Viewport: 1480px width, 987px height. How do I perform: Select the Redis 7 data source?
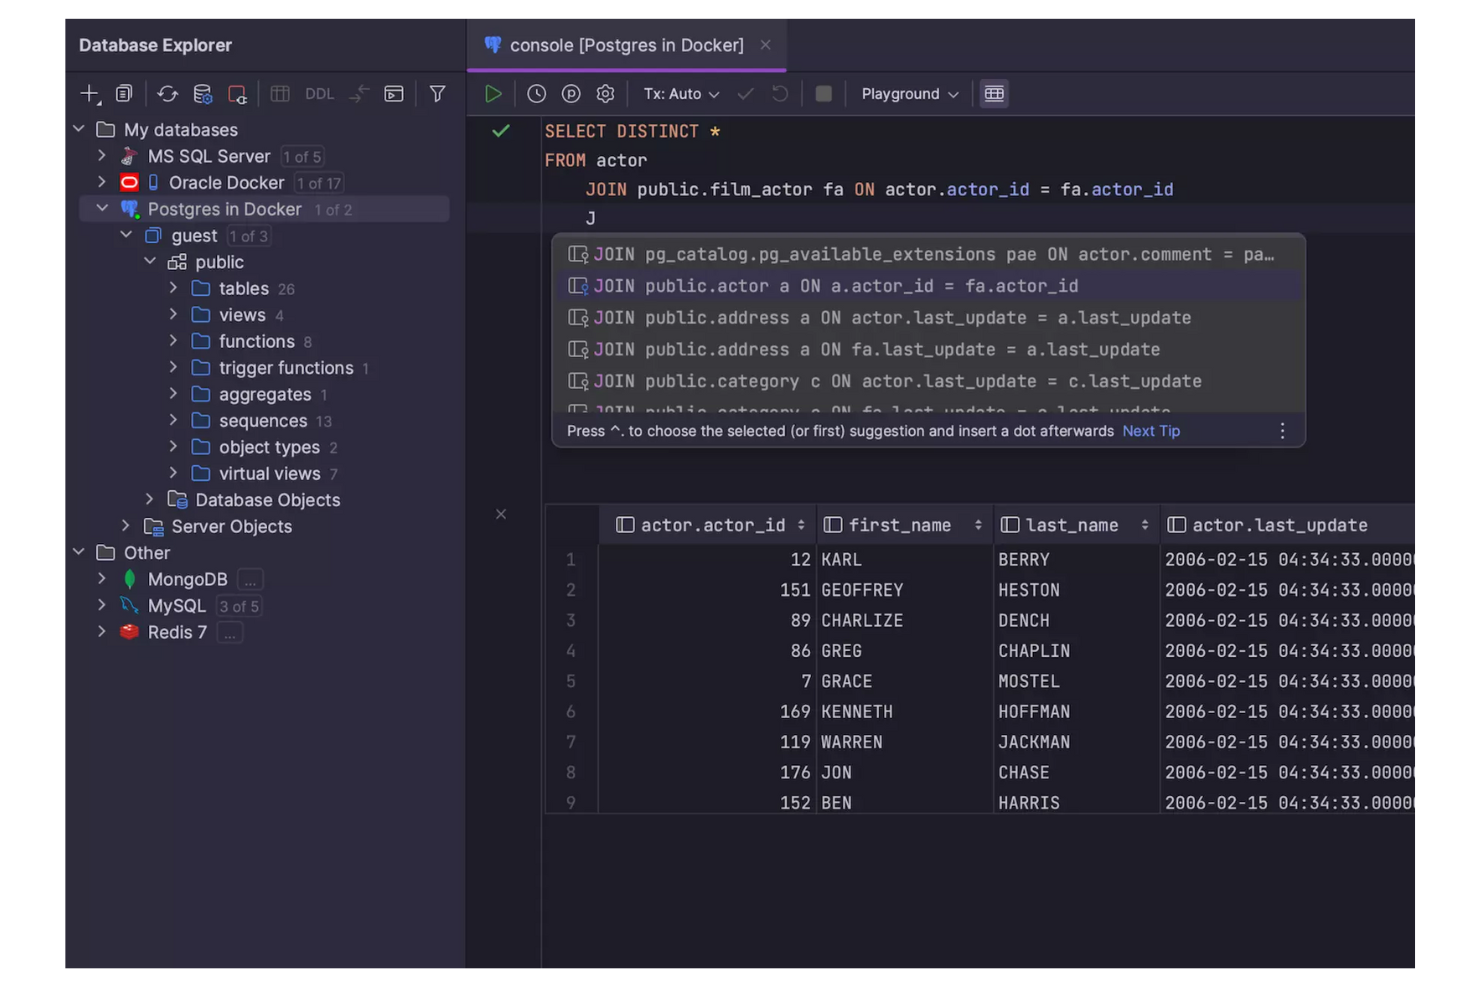click(177, 633)
